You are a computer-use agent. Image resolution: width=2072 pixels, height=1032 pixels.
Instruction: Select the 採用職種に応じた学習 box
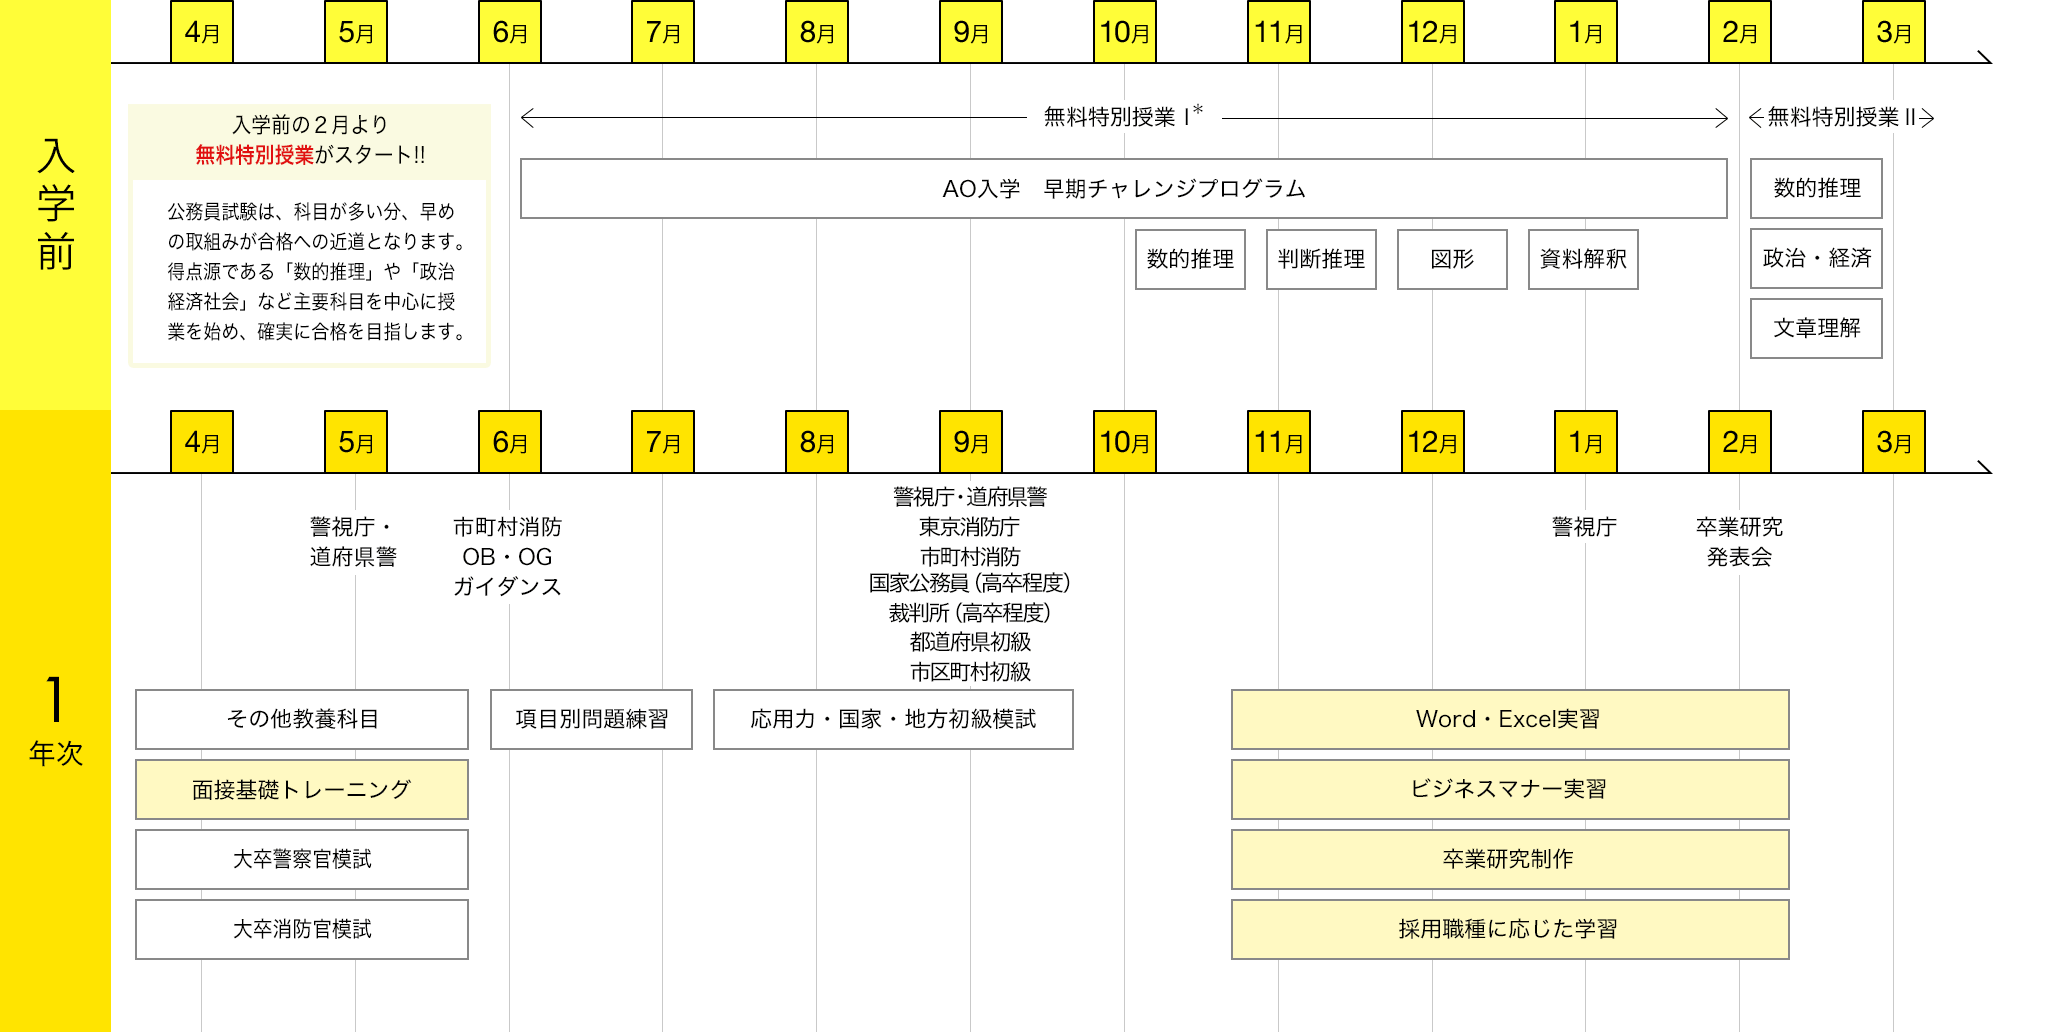pos(1510,929)
